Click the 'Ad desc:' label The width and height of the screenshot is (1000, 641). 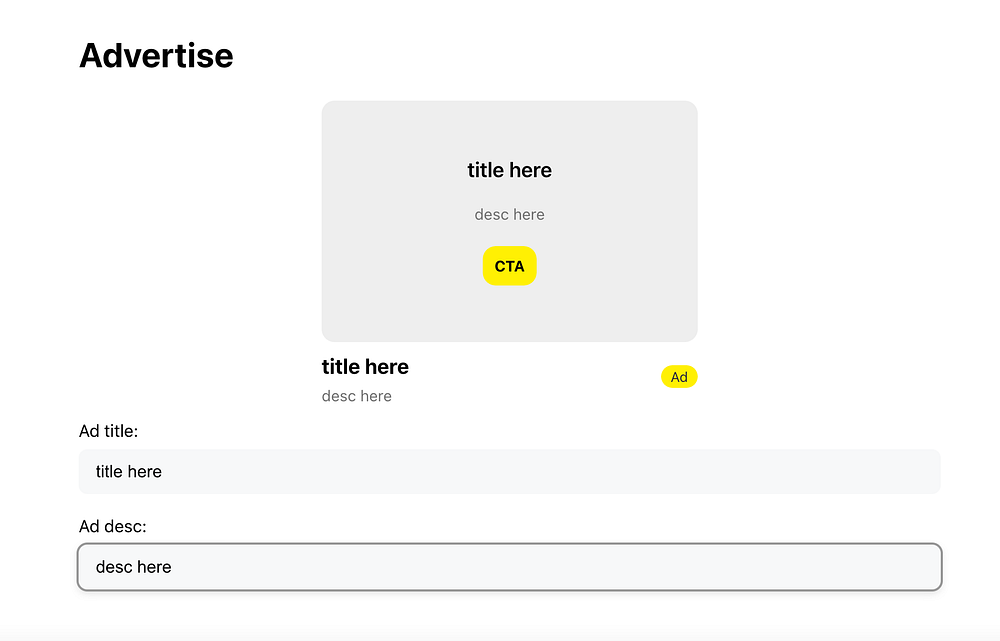click(113, 526)
